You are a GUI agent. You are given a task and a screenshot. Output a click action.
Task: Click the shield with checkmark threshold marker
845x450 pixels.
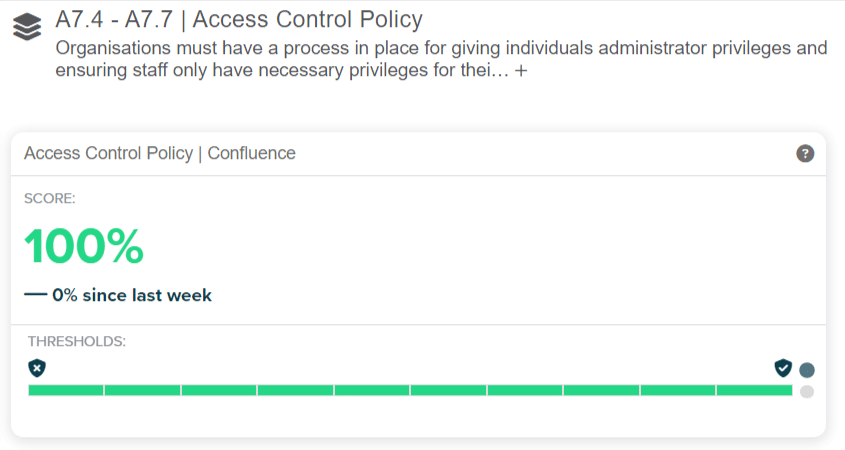pyautogui.click(x=783, y=368)
